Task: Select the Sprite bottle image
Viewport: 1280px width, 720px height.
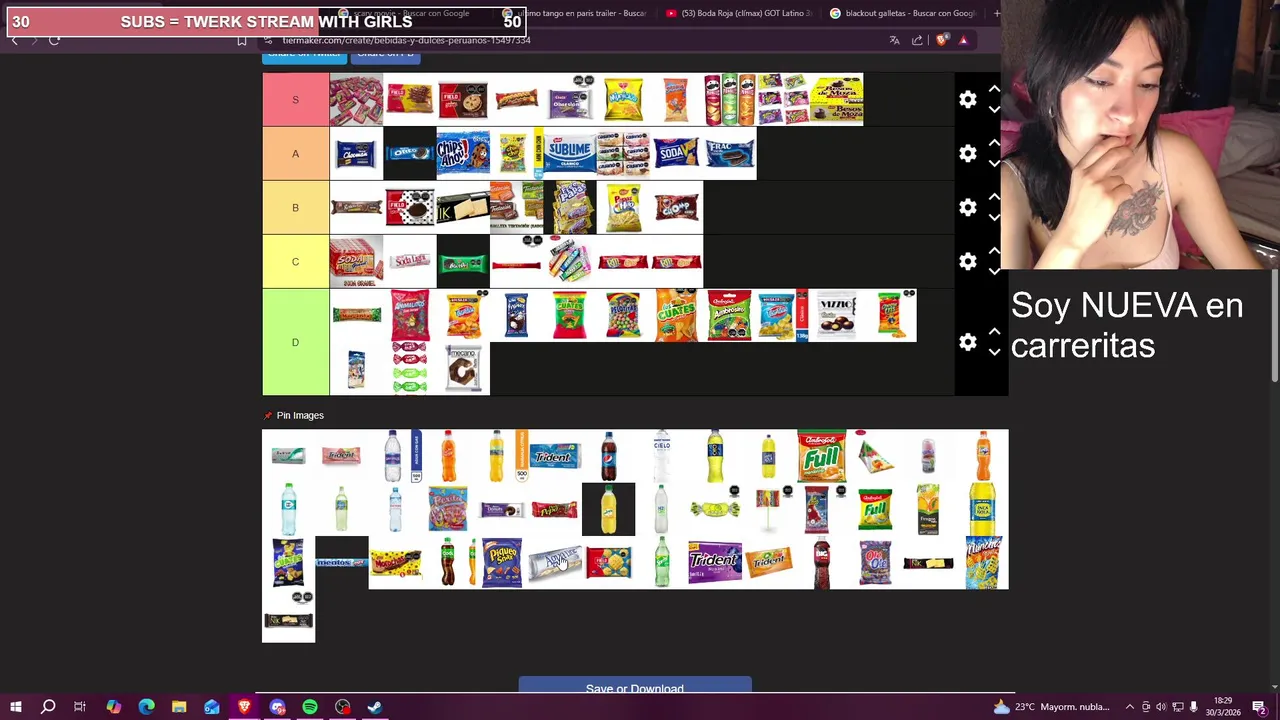Action: click(662, 562)
